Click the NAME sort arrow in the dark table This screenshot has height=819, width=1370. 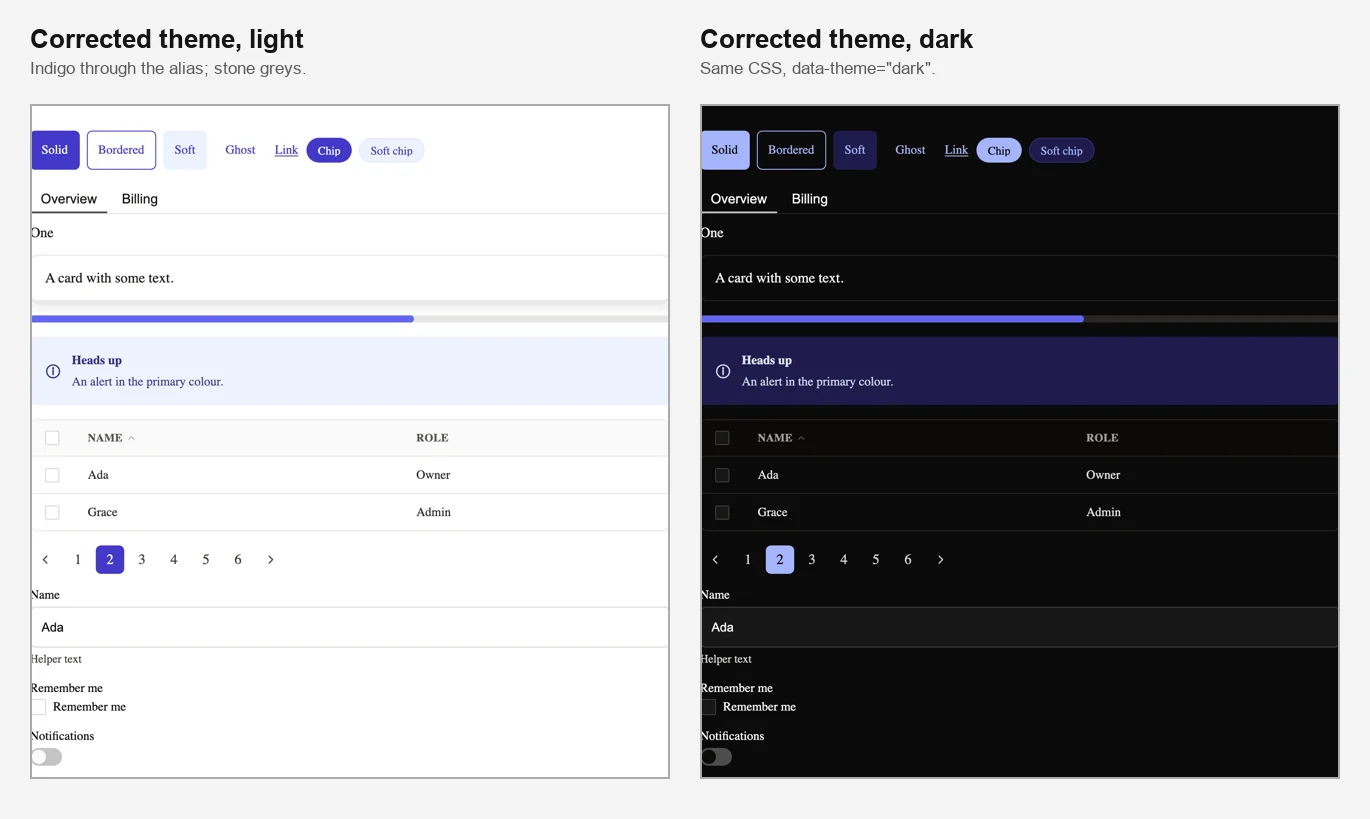tap(801, 438)
